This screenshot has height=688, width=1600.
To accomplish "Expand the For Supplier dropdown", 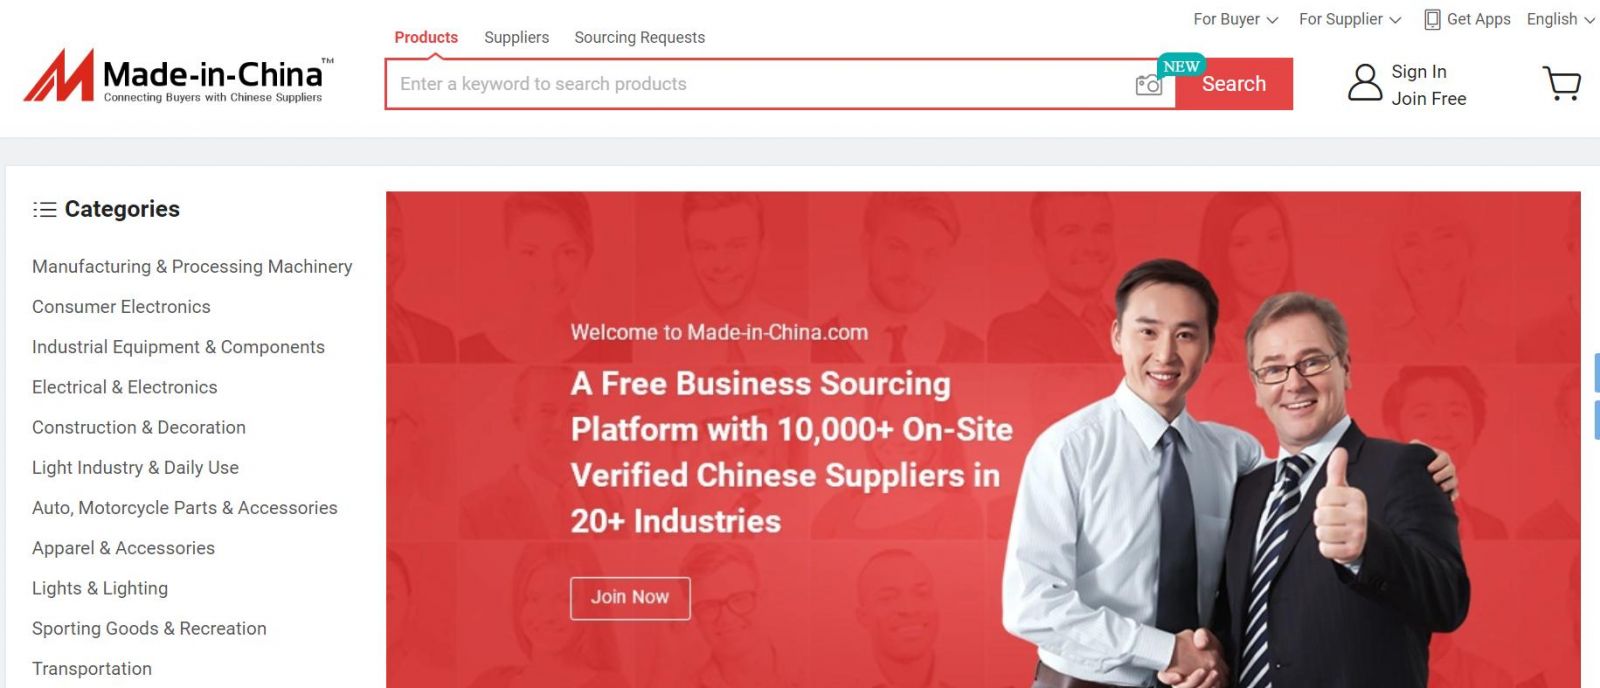I will point(1350,19).
